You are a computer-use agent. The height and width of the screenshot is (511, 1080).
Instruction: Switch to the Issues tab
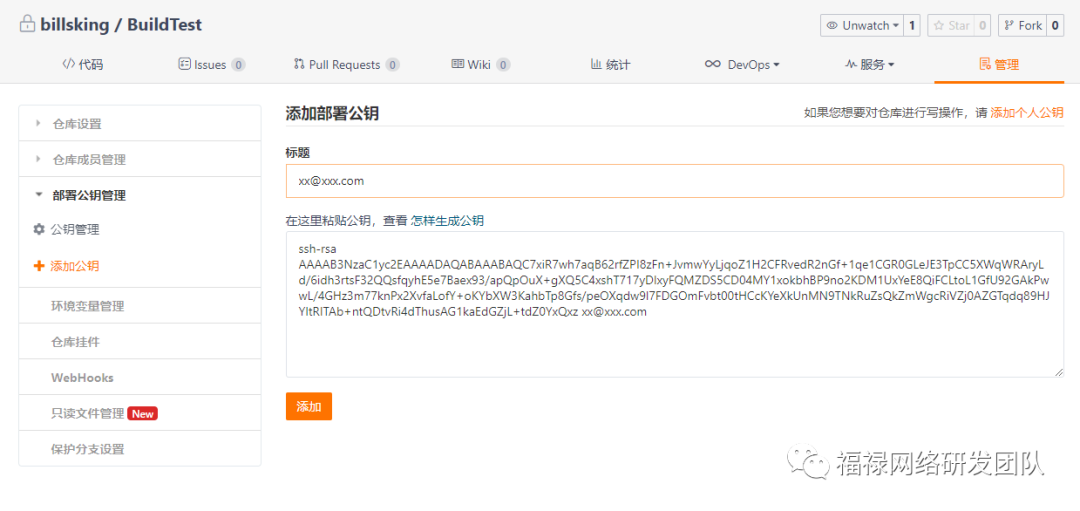click(x=211, y=65)
